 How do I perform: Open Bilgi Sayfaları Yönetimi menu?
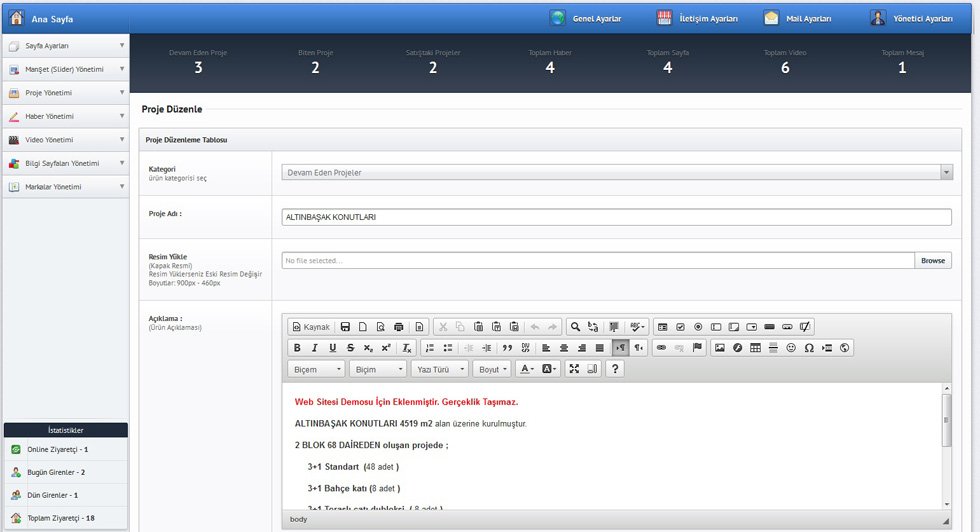(66, 163)
